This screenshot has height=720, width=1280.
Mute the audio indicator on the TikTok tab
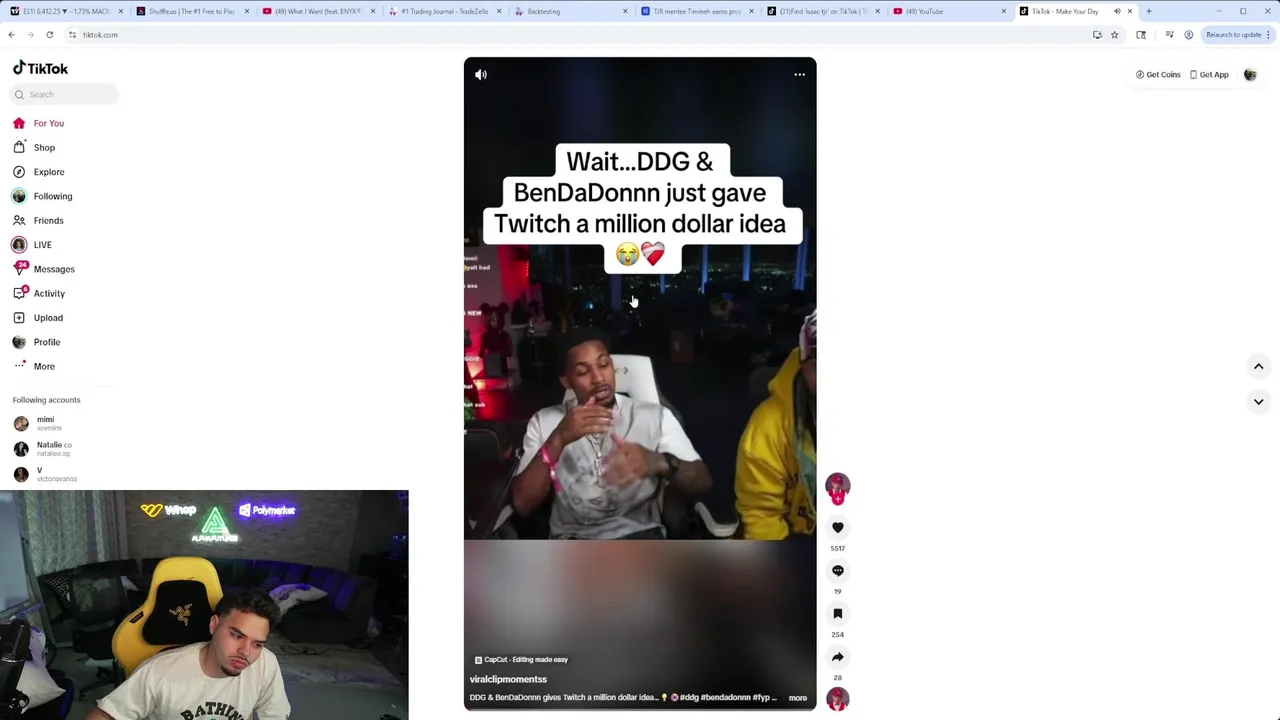coord(1116,11)
